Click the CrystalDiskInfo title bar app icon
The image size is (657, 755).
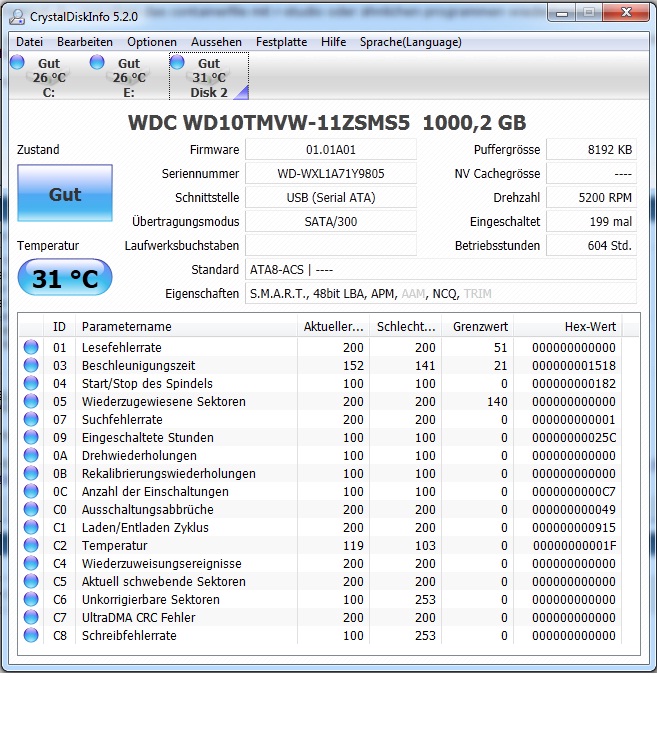click(x=17, y=16)
